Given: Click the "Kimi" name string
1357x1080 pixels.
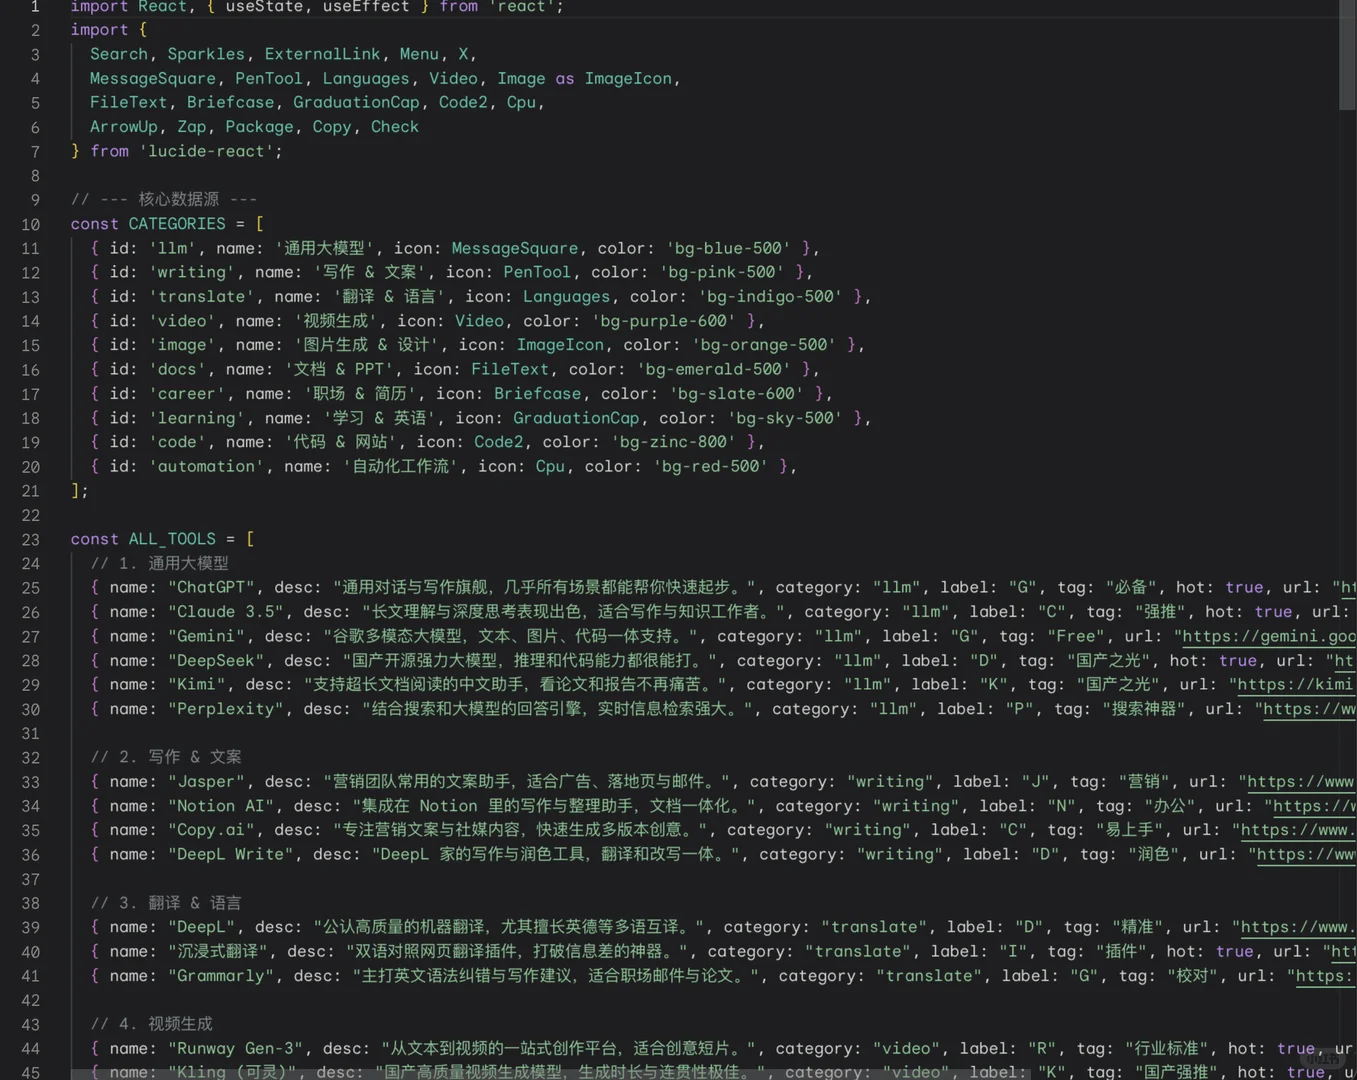Looking at the screenshot, I should coord(197,685).
